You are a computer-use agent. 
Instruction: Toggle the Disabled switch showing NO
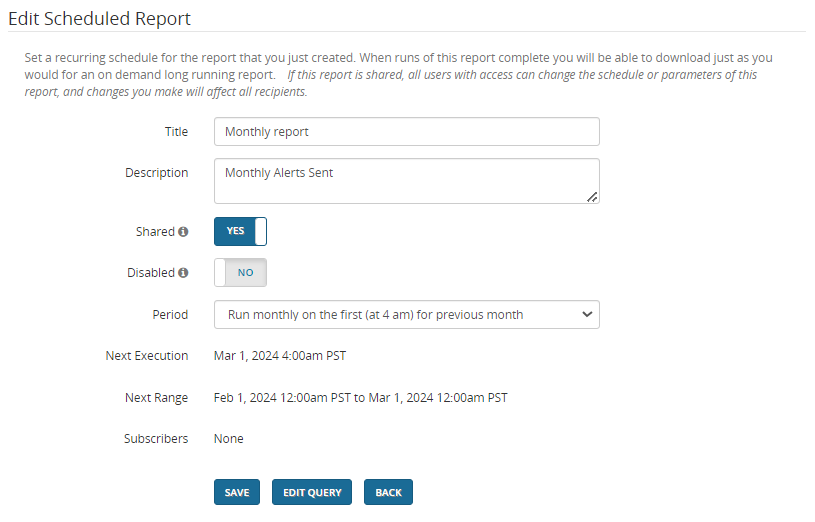click(x=240, y=272)
